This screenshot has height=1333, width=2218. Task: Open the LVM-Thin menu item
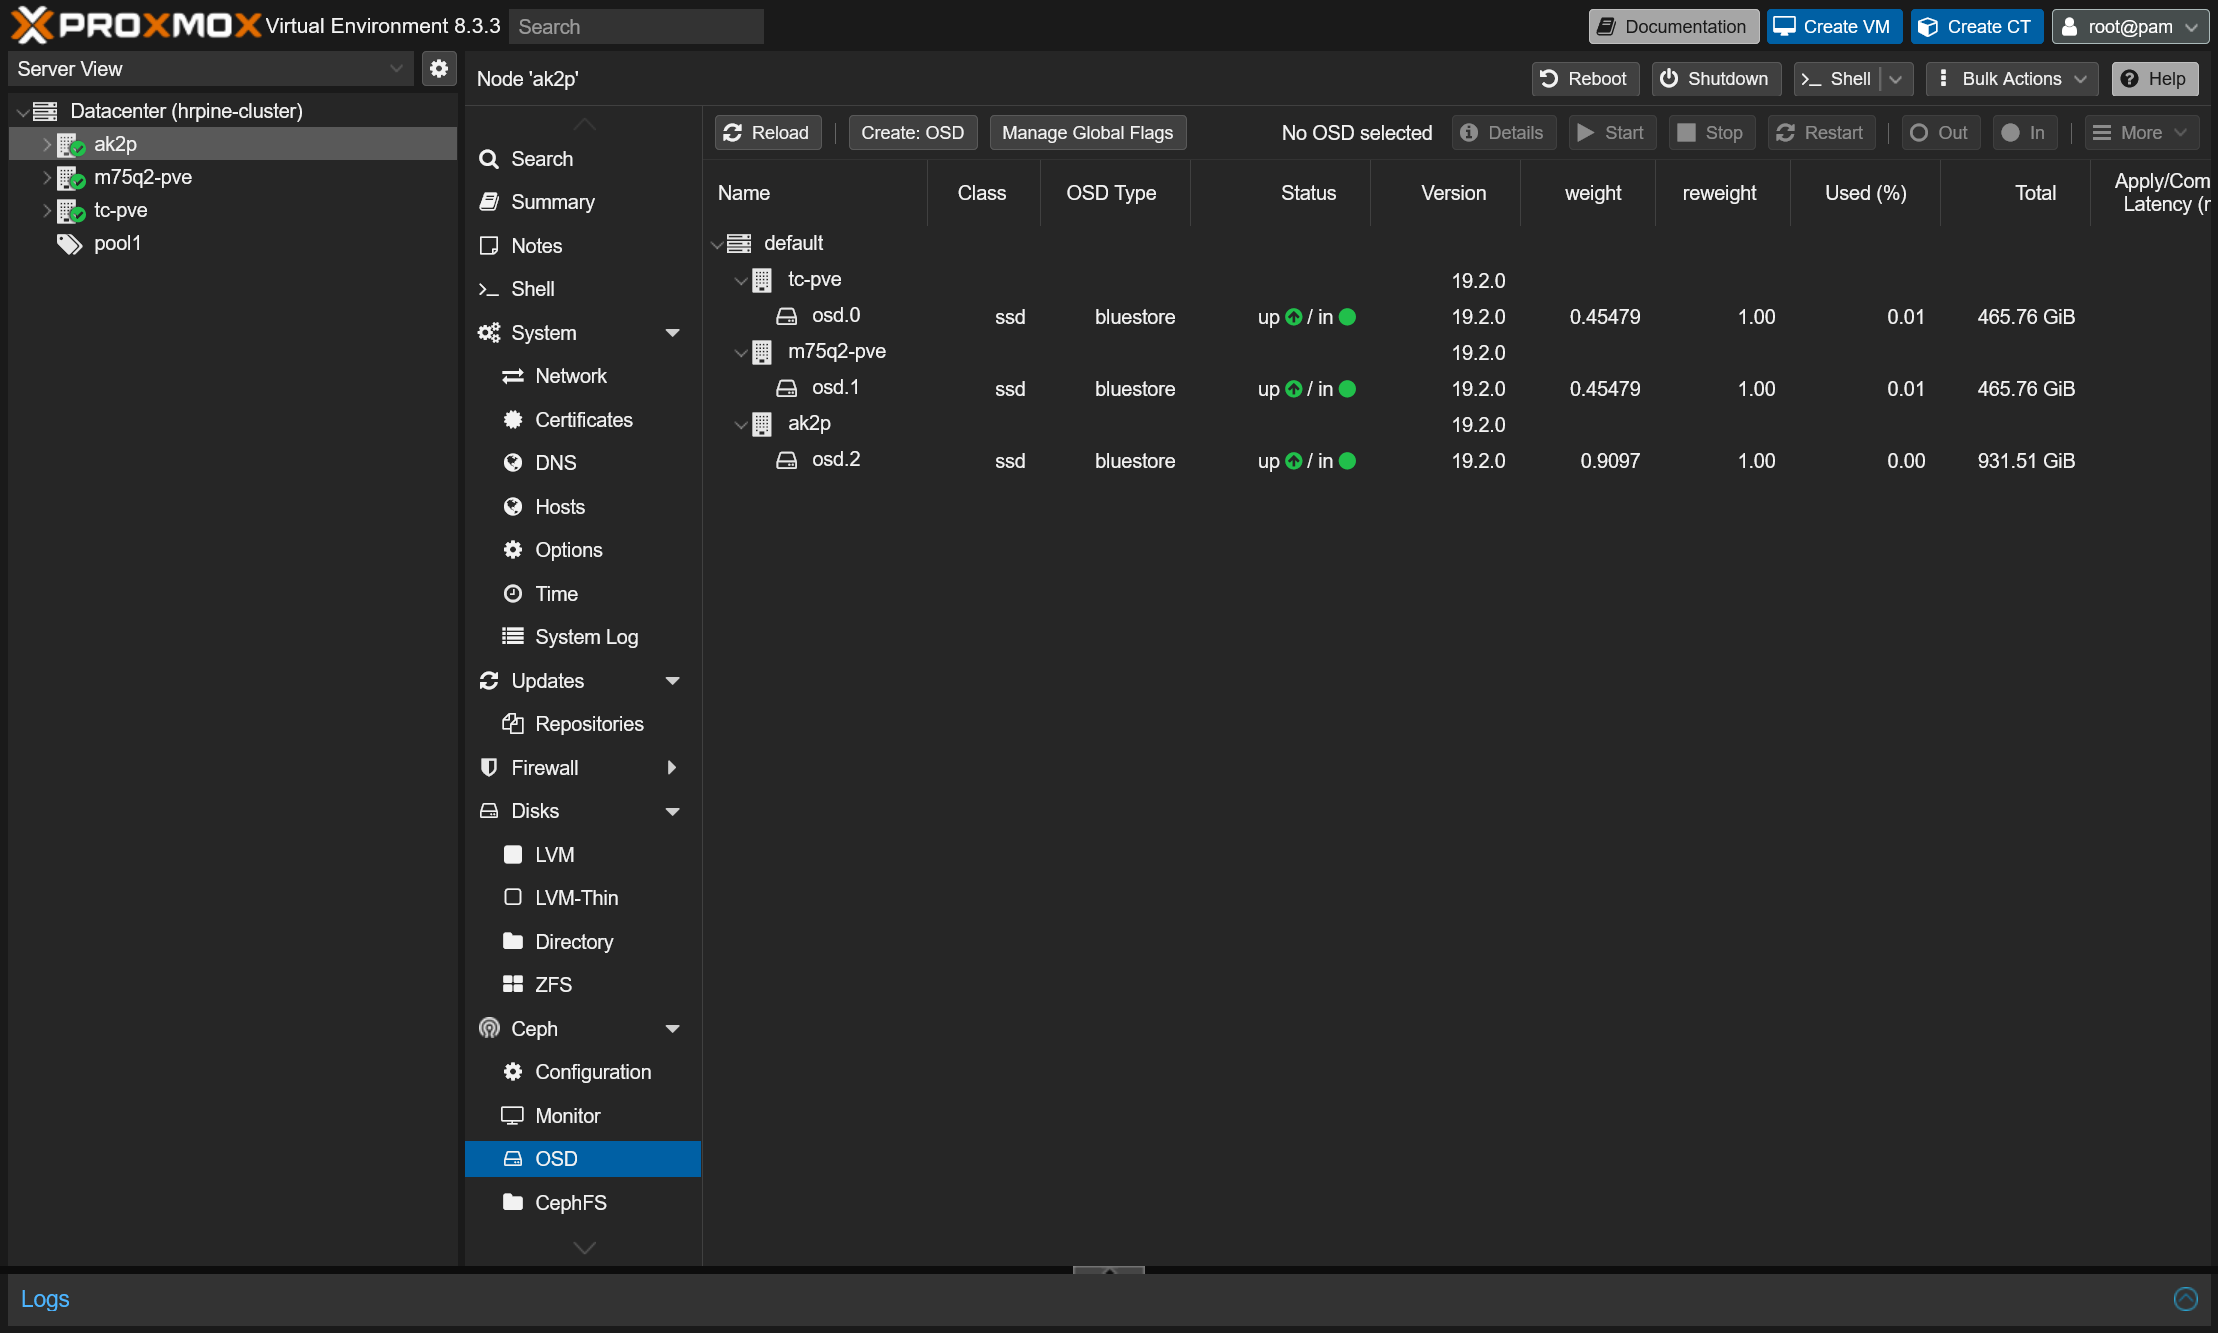point(583,898)
